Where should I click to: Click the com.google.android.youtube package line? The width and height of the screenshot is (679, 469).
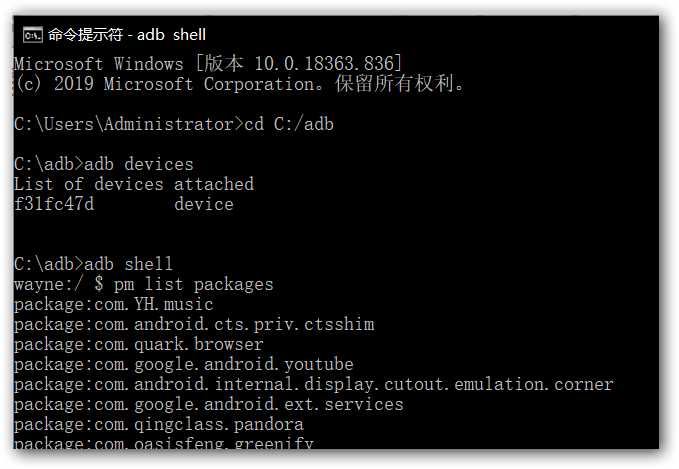click(x=184, y=364)
